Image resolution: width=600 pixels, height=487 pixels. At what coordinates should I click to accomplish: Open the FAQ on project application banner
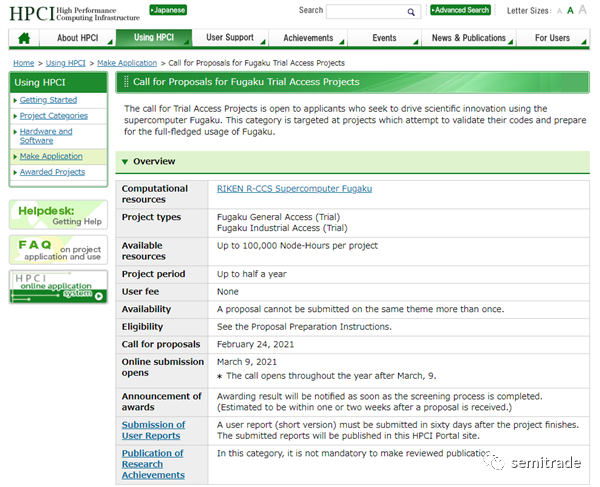(x=58, y=250)
